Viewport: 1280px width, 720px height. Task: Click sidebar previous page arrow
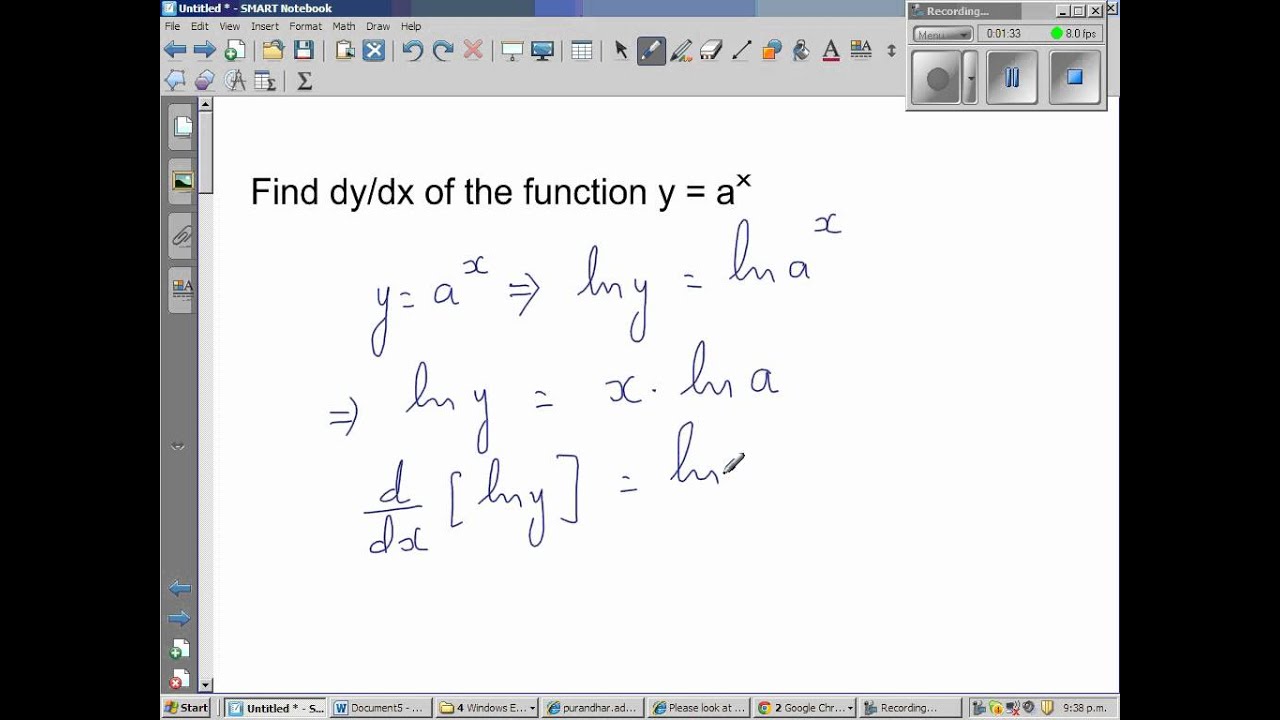tap(180, 588)
